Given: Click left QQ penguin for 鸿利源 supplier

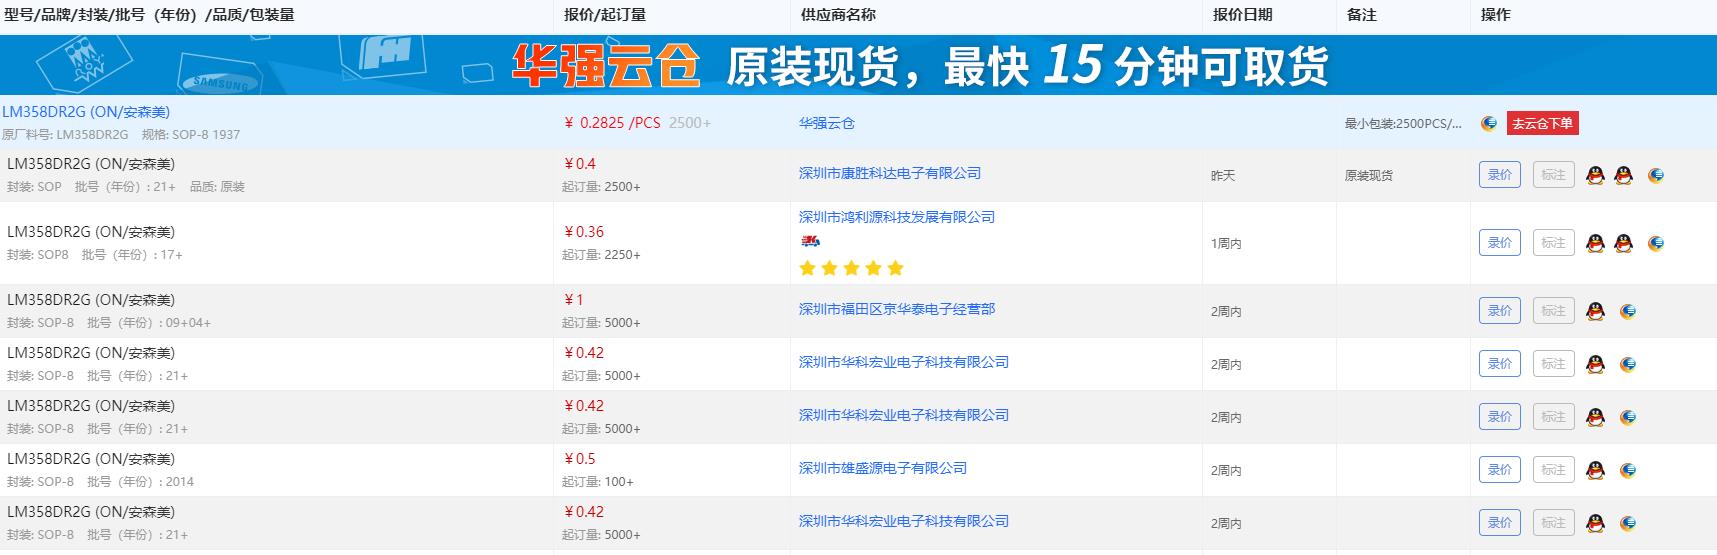Looking at the screenshot, I should 1595,243.
